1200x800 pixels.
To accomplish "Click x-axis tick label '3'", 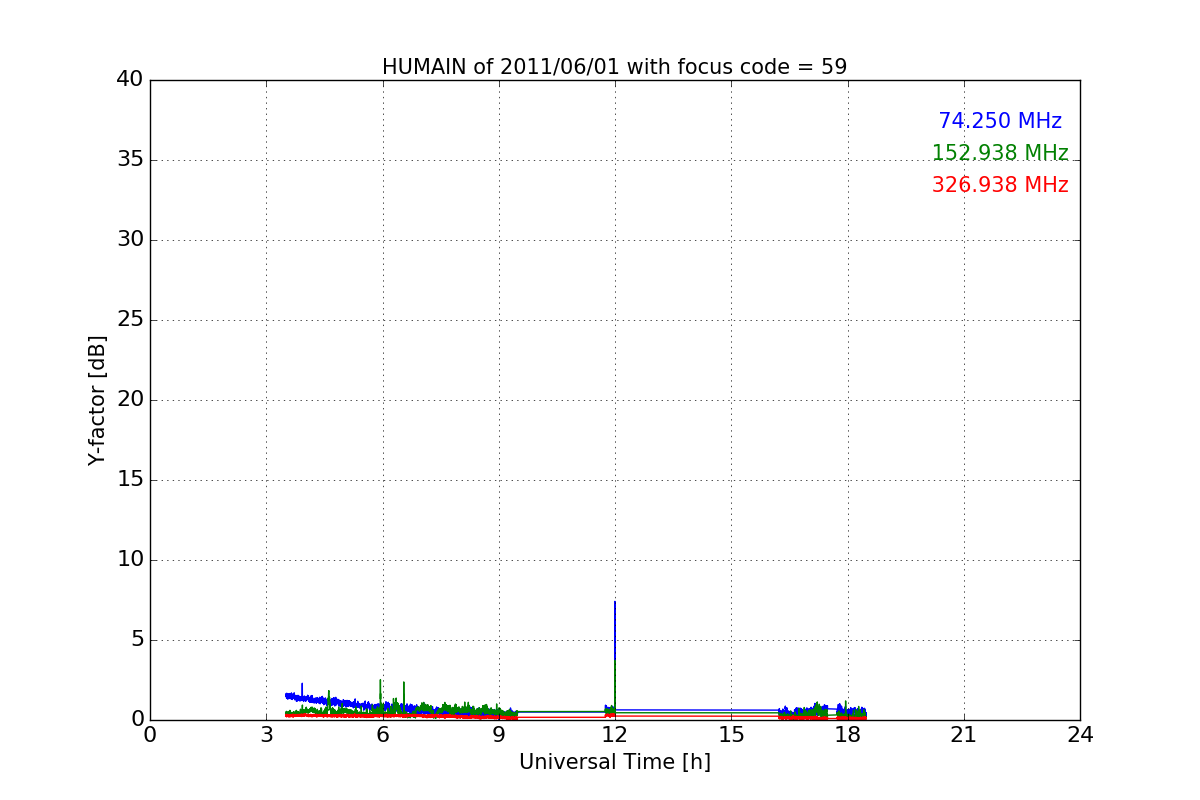I will [266, 735].
